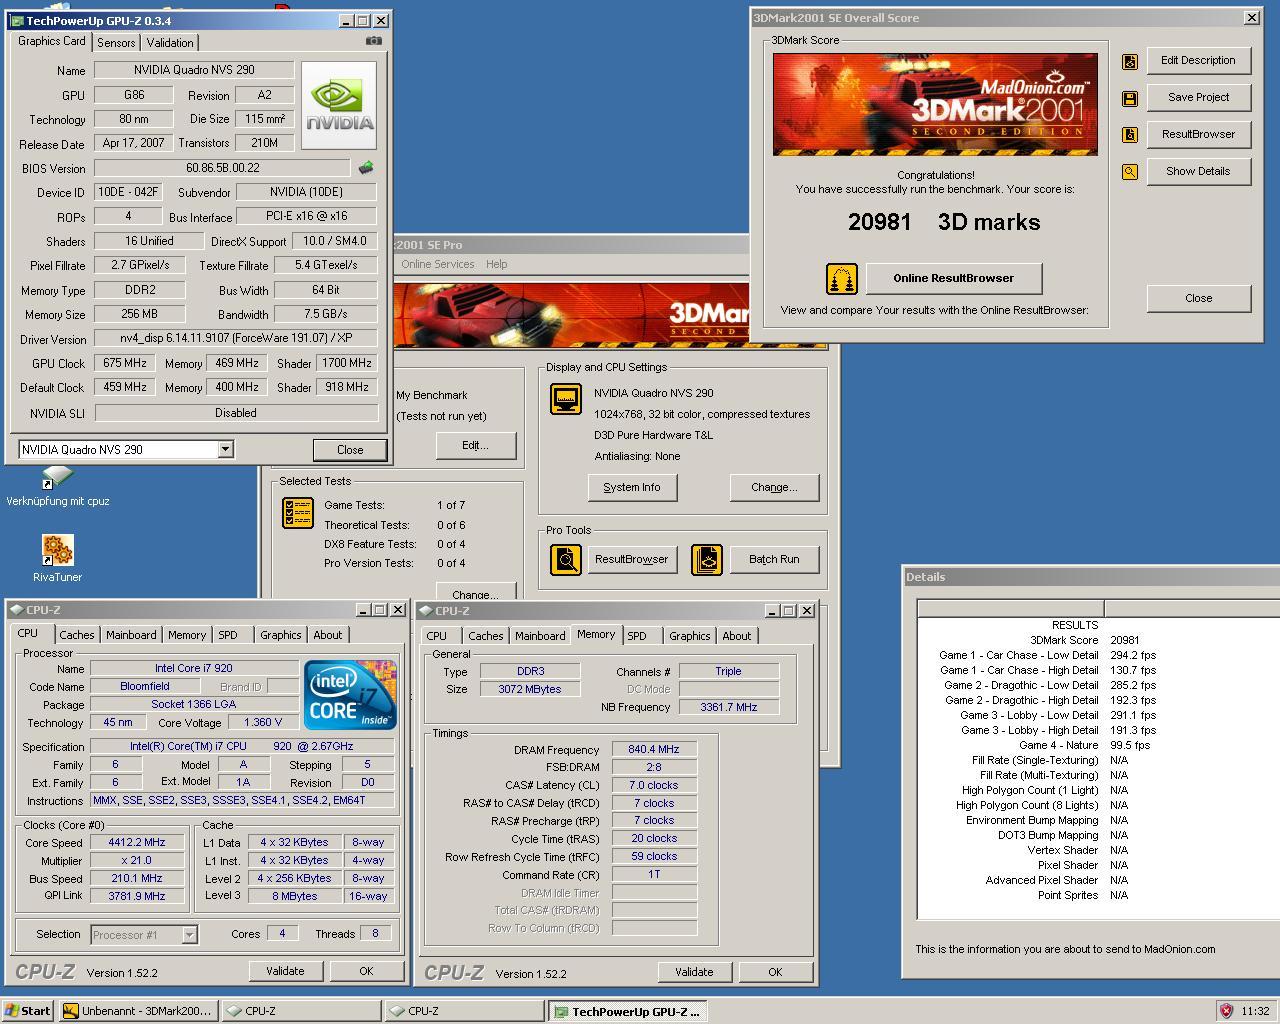
Task: Click the Save Project button
Action: click(x=1198, y=97)
